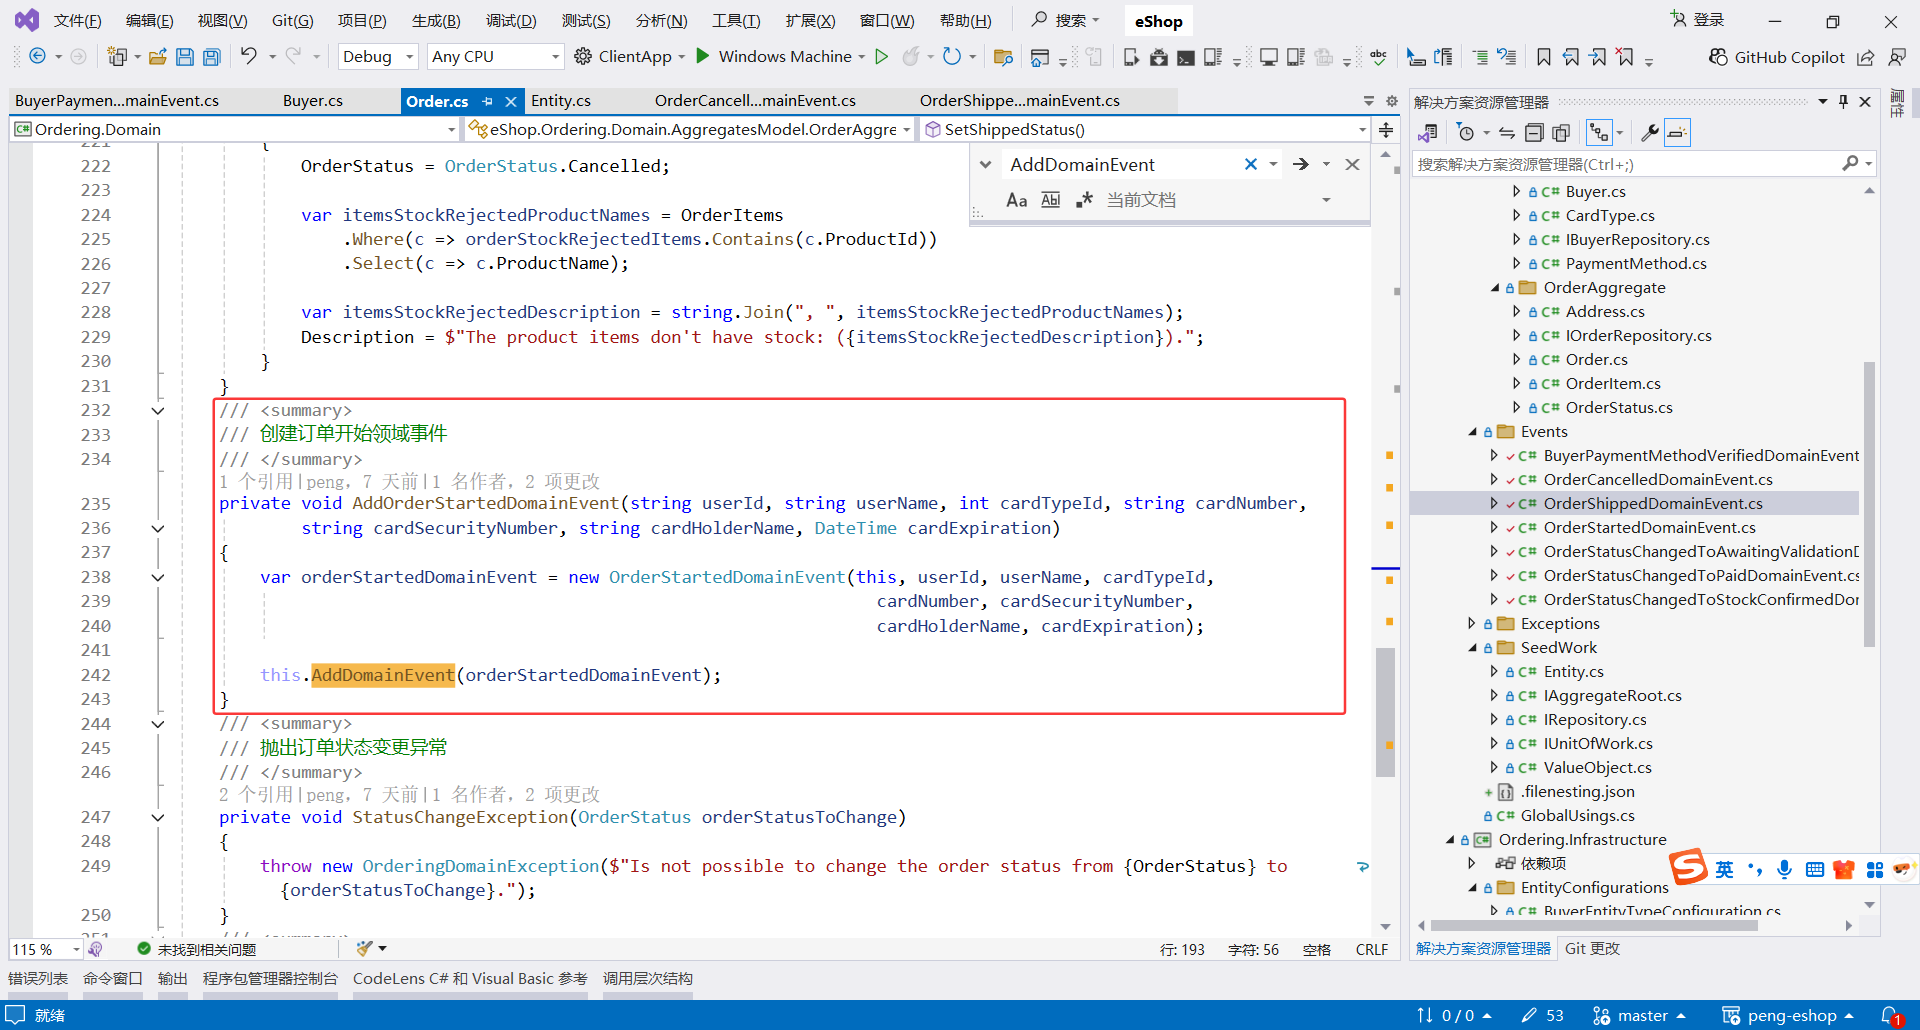
Task: Collapse all in Solution Explorer
Action: [x=1534, y=133]
